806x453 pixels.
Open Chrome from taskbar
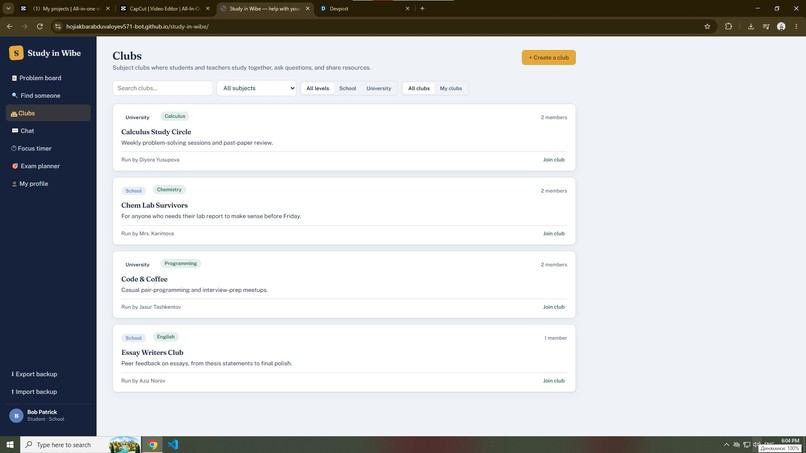click(x=152, y=445)
